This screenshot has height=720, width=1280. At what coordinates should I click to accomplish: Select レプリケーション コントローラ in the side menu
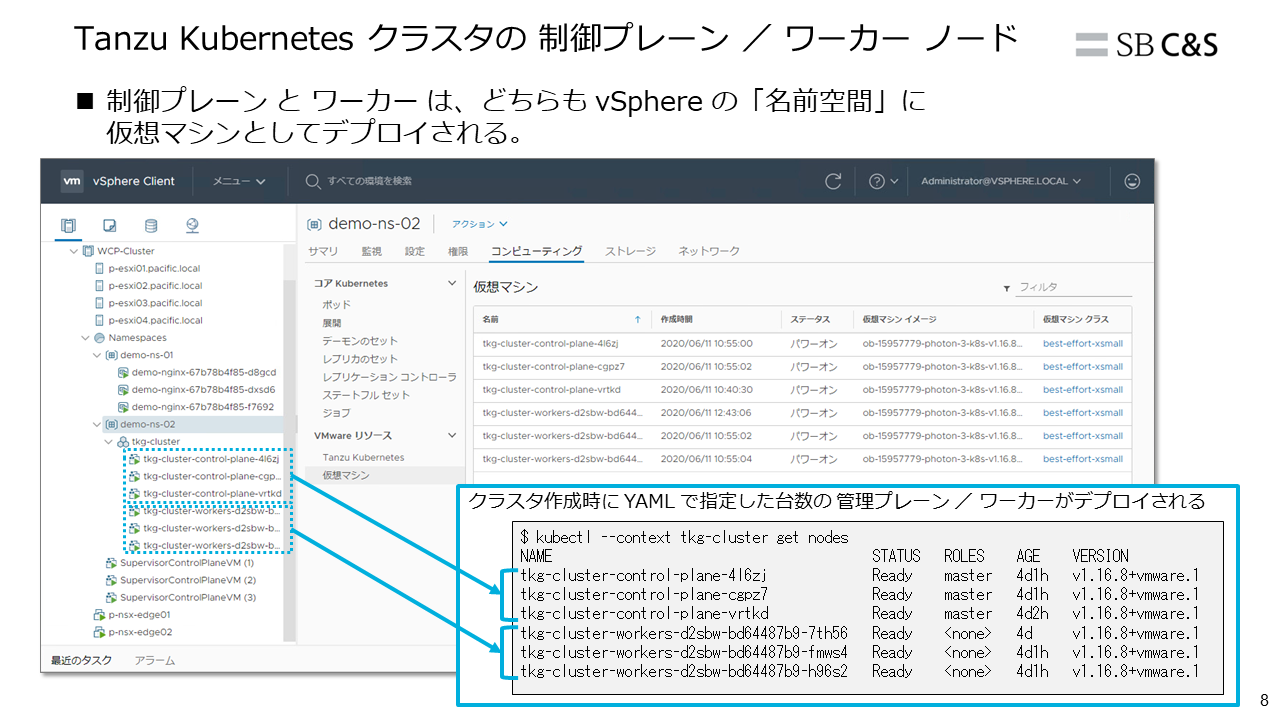coord(389,377)
